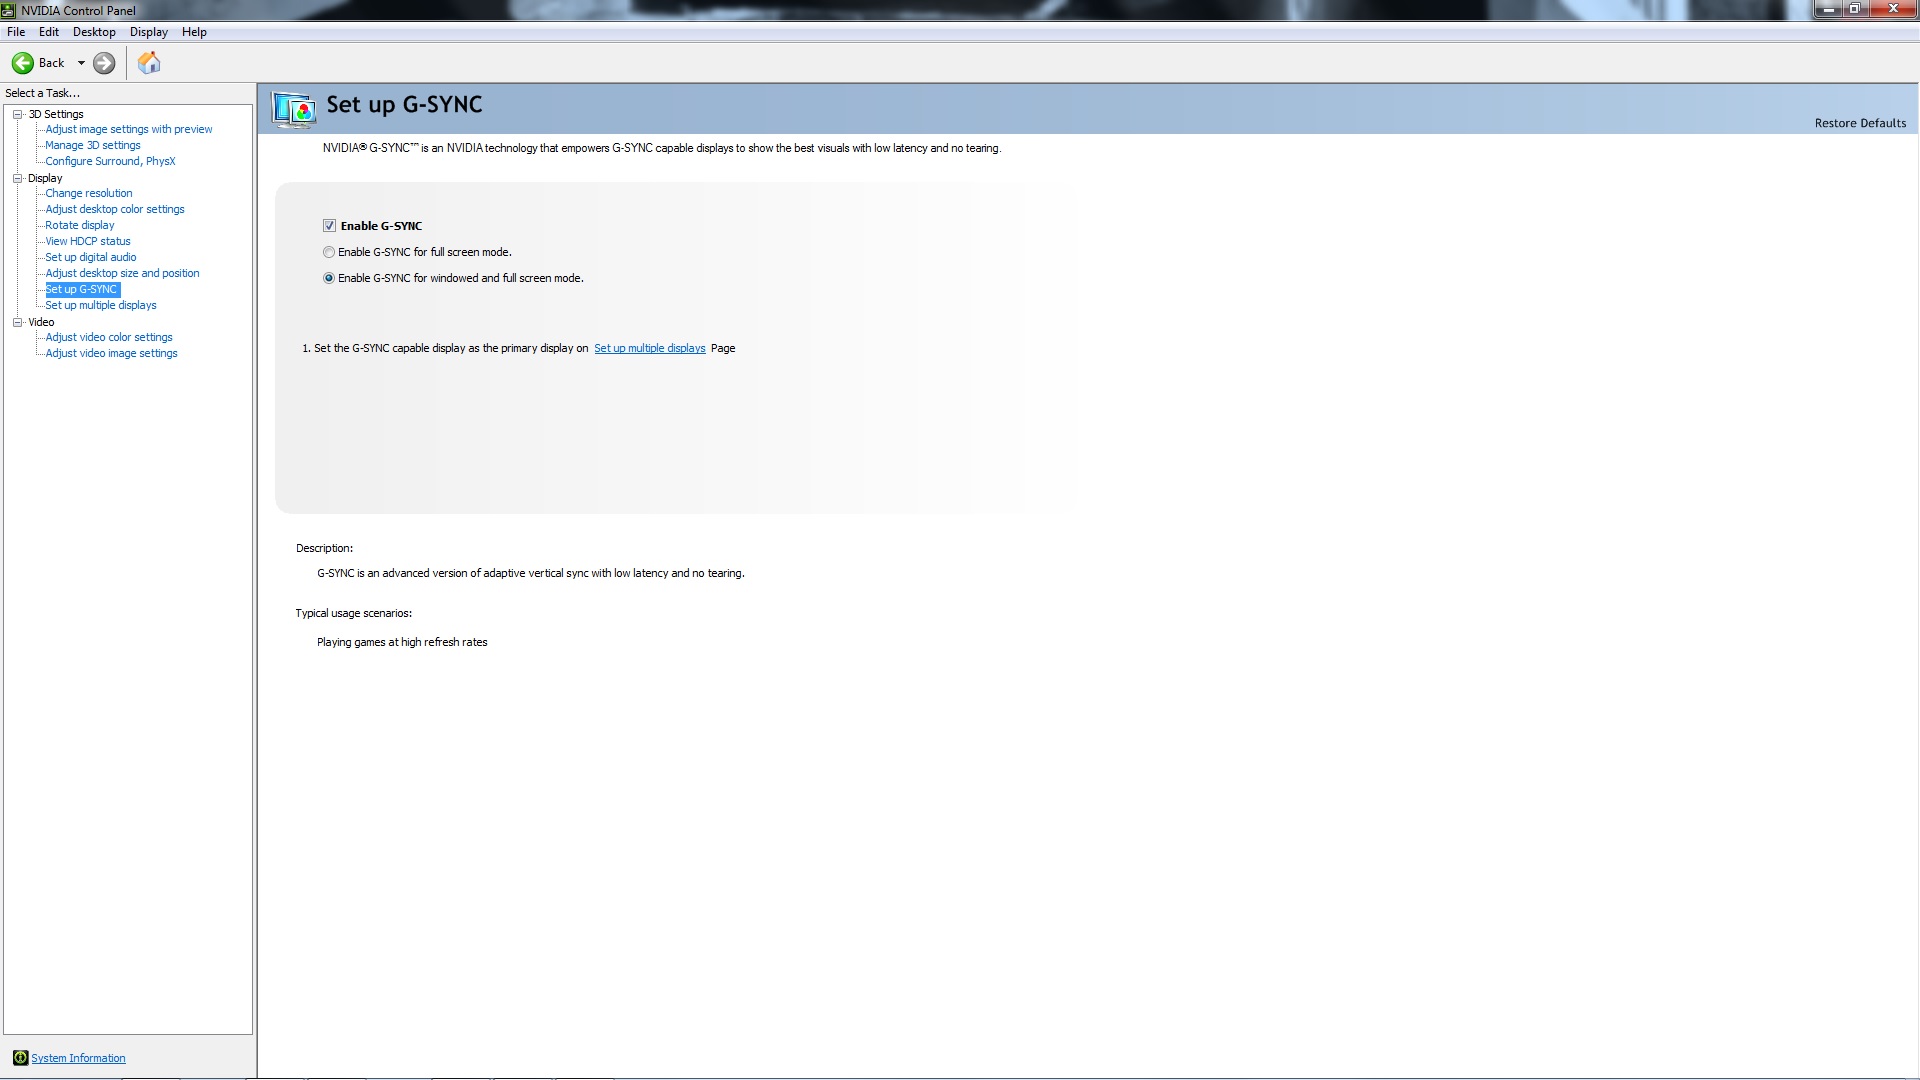Screen dimensions: 1920x1080
Task: Open Manage 3D settings in tree
Action: pyautogui.click(x=92, y=145)
